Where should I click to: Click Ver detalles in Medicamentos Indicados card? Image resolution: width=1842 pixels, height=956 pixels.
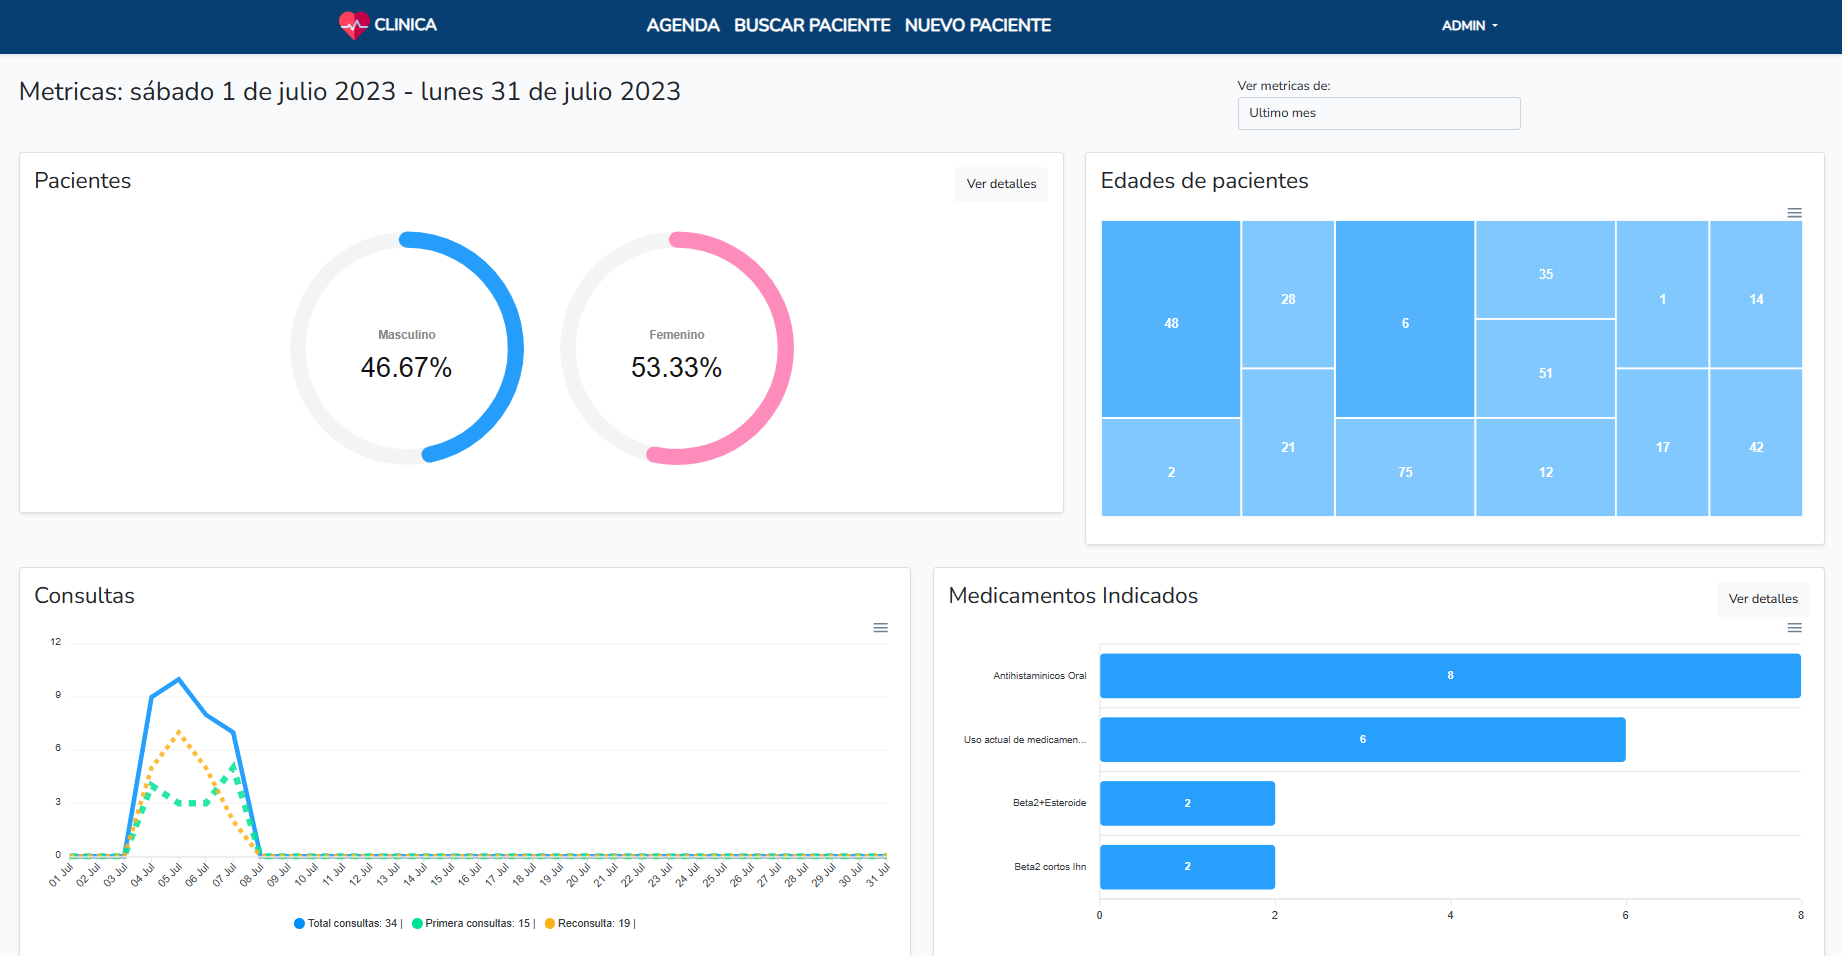pos(1763,599)
